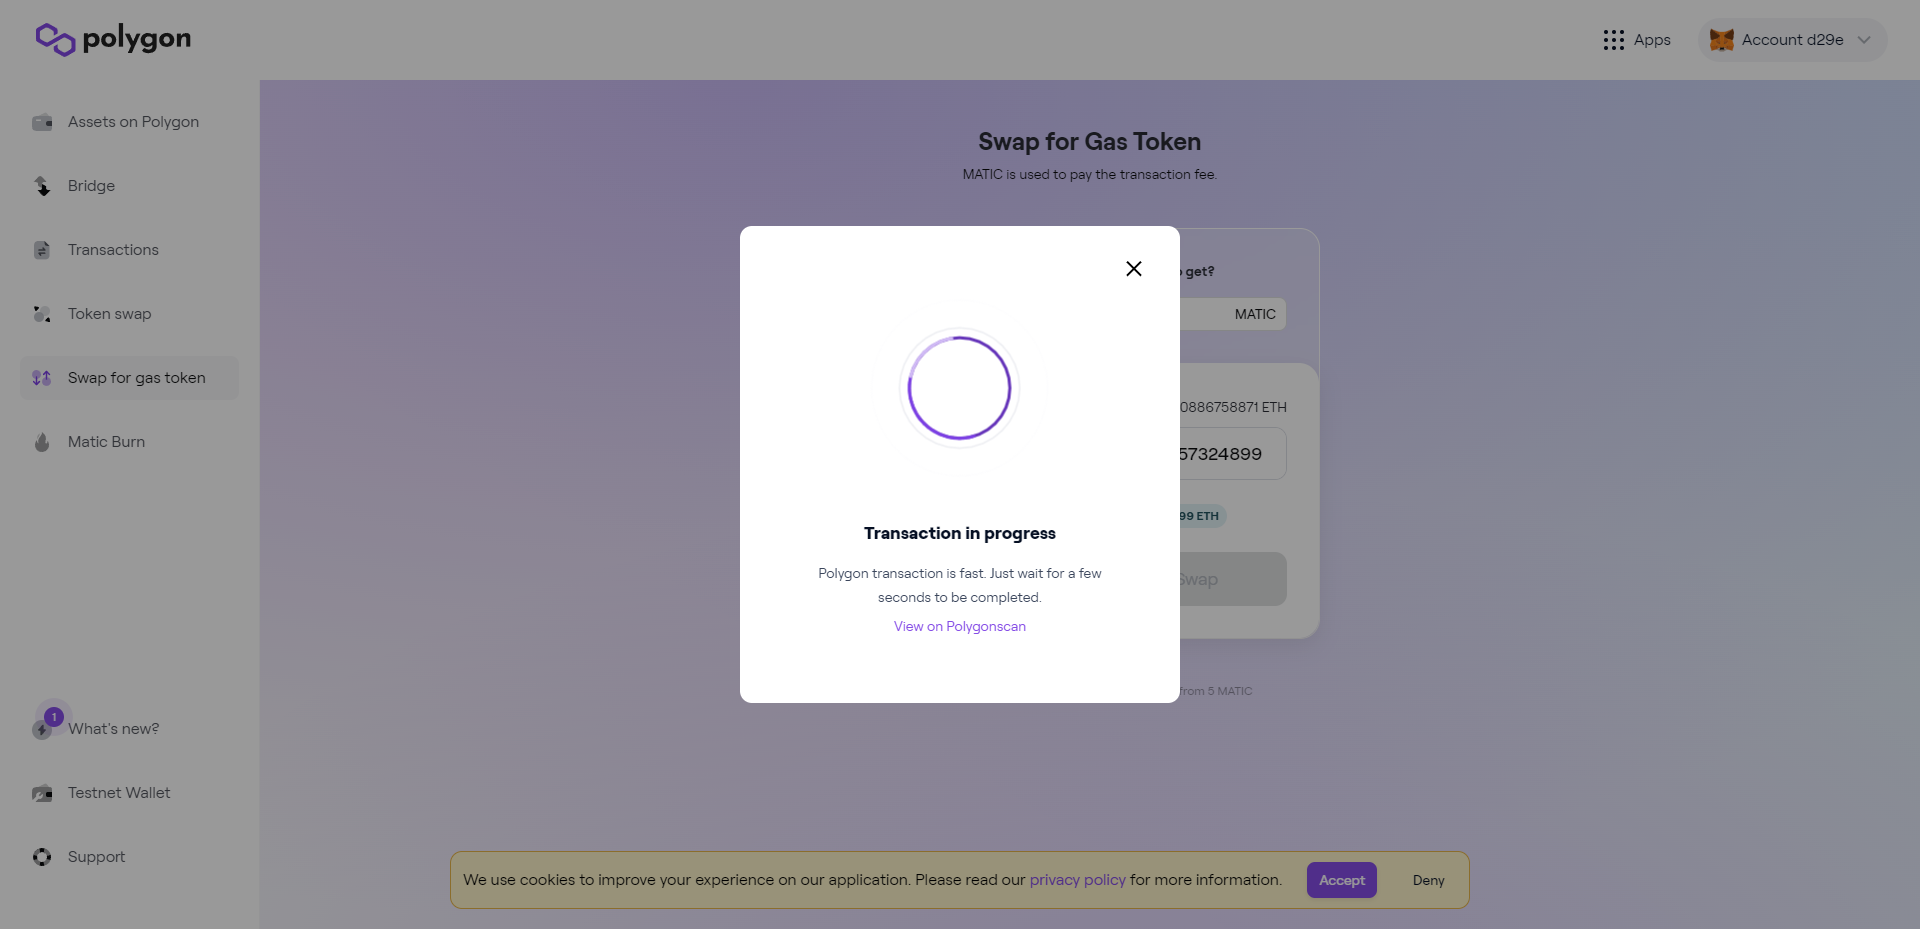1920x929 pixels.
Task: Open the privacy policy link
Action: click(1078, 880)
